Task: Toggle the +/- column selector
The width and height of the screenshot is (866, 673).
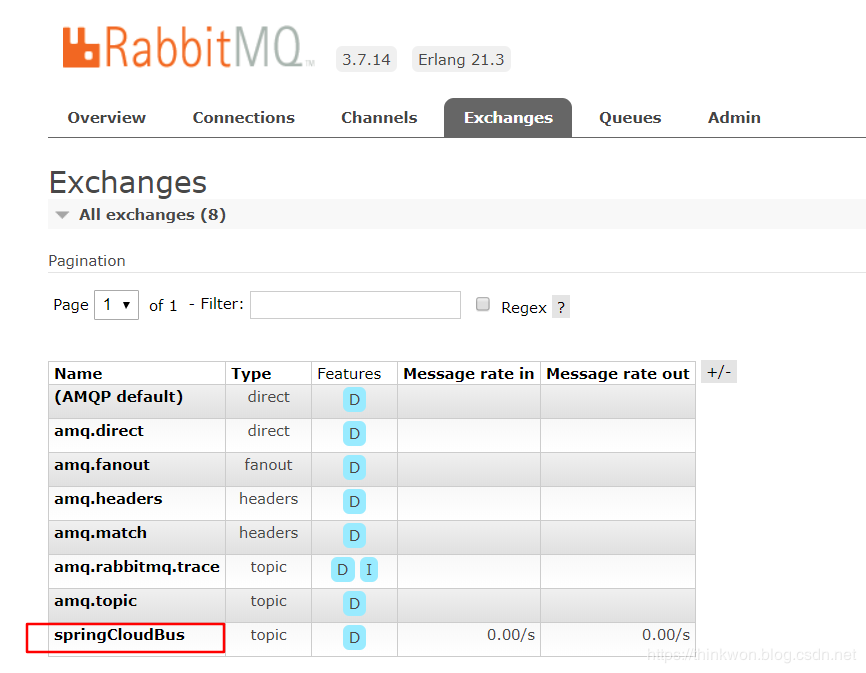Action: 719,373
